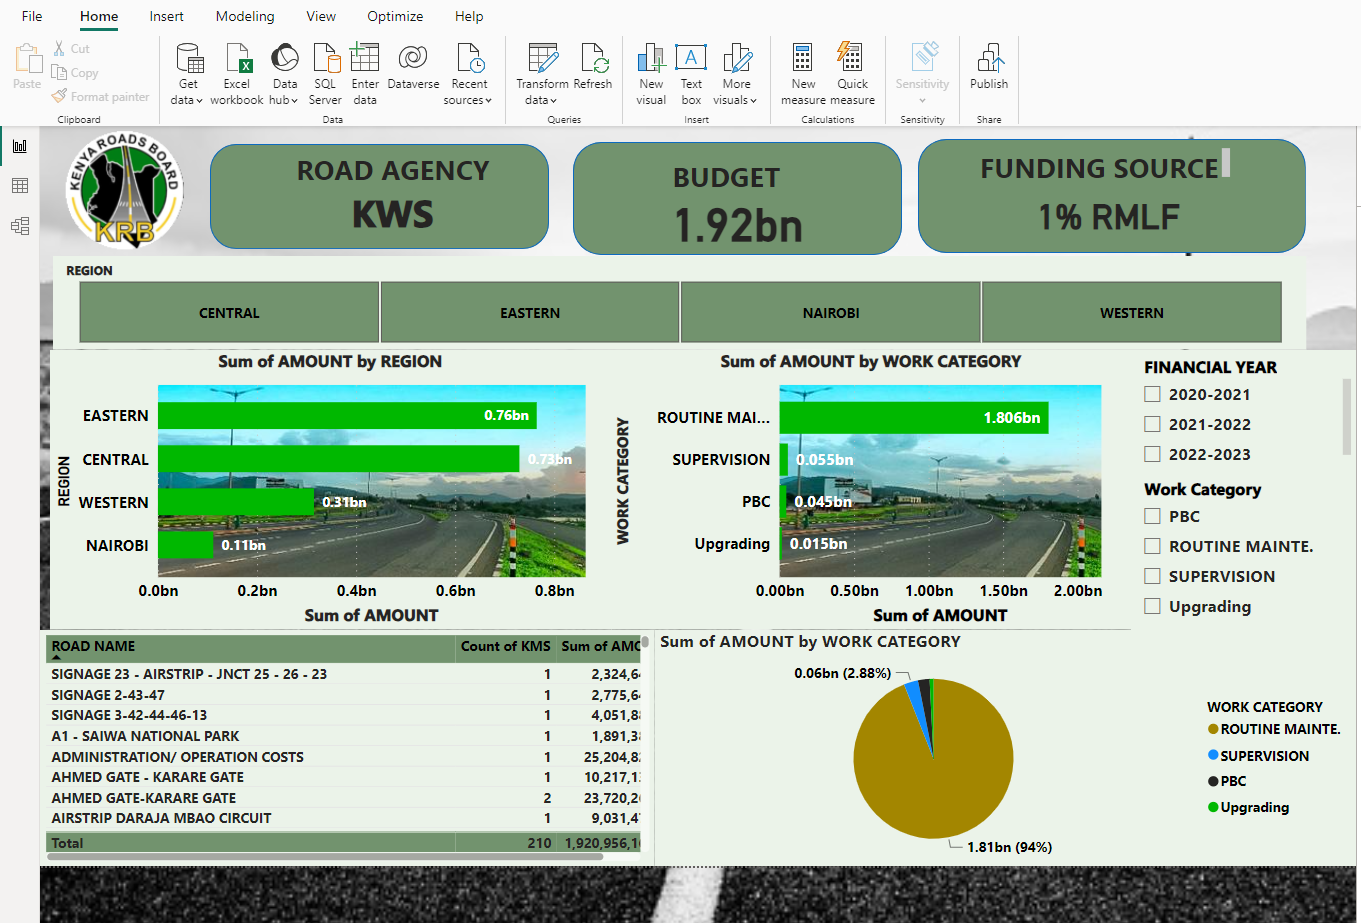
Task: Click the SQL Server icon
Action: coord(325,60)
